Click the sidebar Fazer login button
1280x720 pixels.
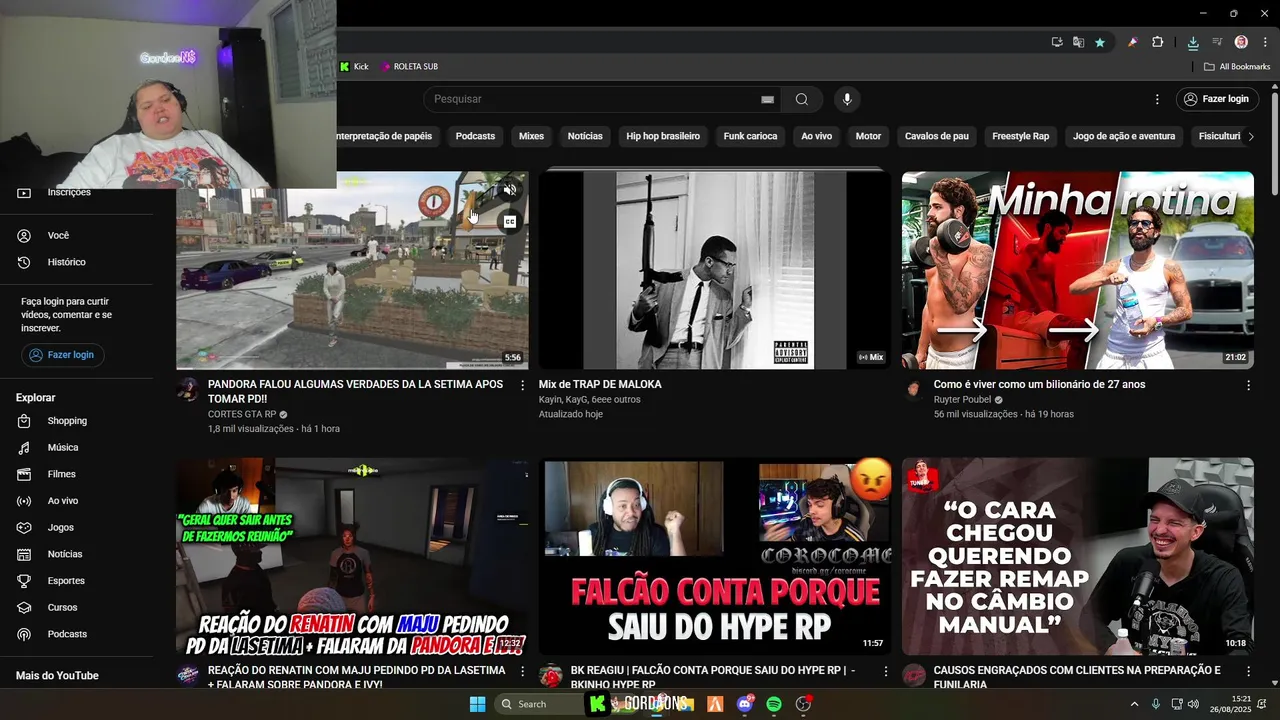pos(63,355)
